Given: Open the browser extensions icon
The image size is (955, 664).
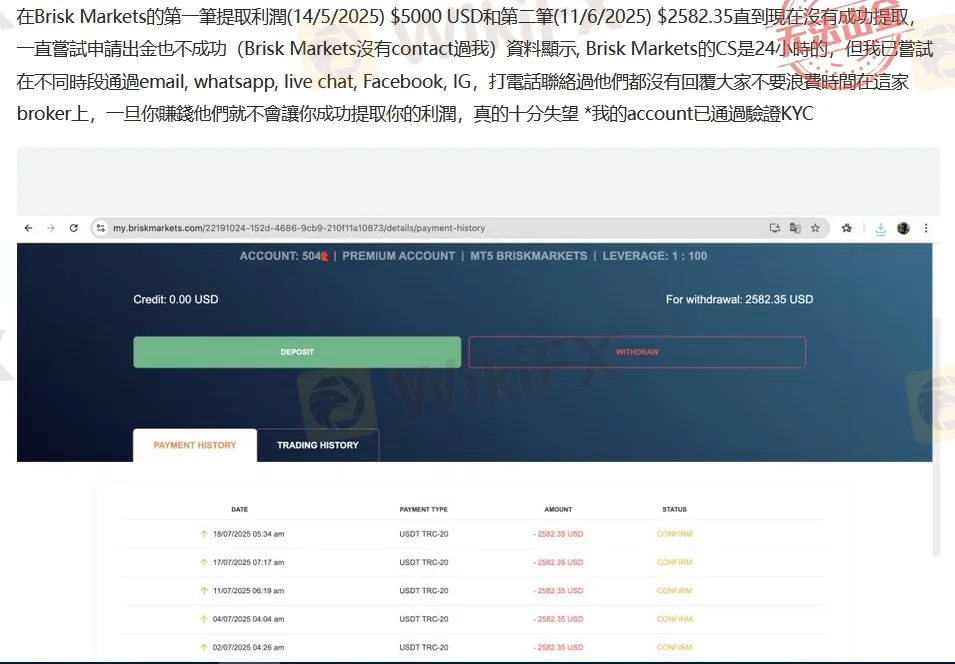Looking at the screenshot, I should coord(847,228).
